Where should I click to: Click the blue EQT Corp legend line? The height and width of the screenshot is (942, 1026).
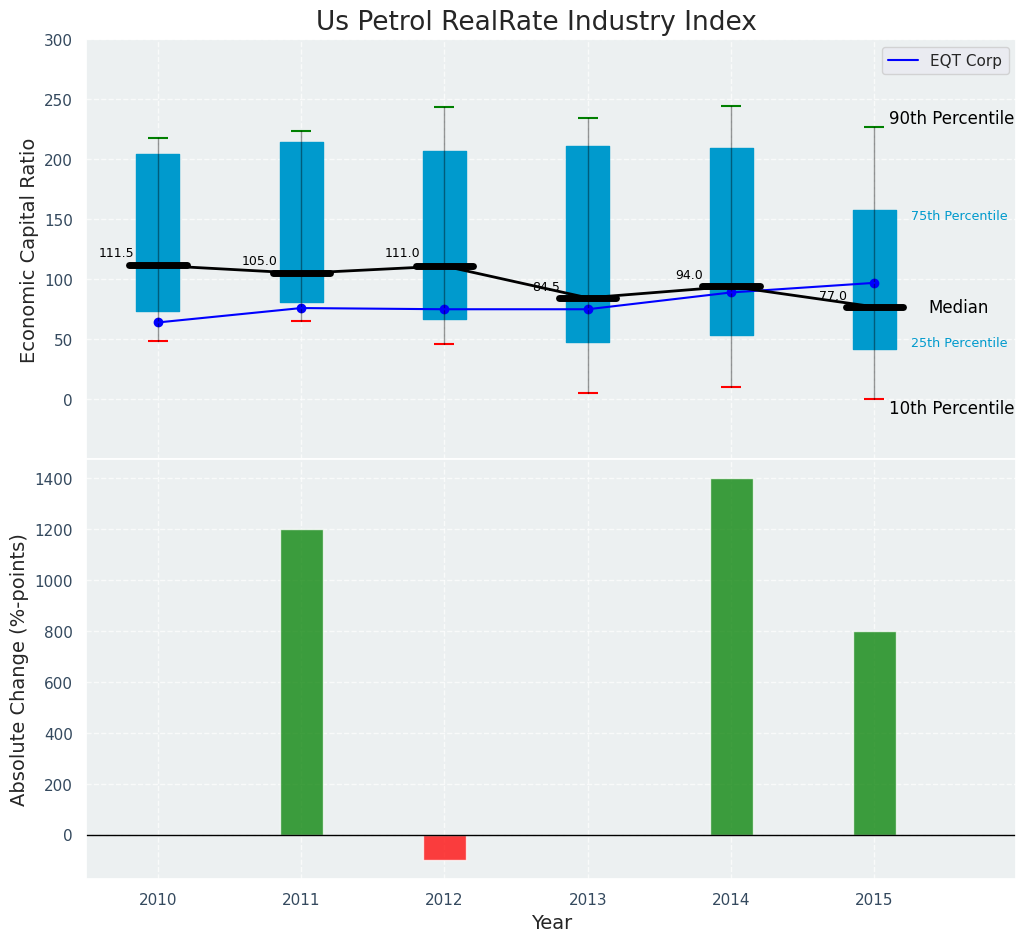click(905, 60)
